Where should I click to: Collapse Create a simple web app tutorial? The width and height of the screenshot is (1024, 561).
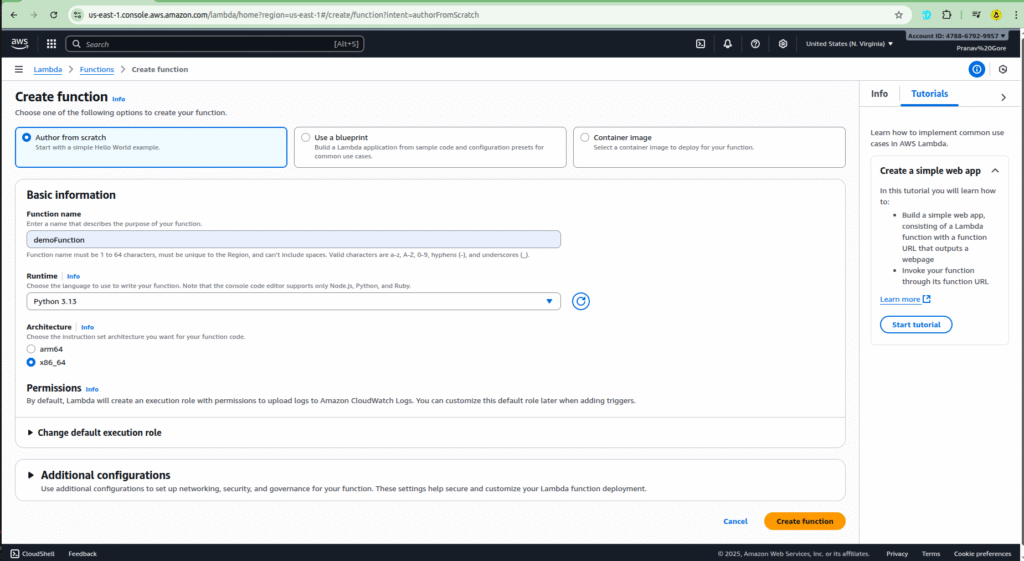995,170
